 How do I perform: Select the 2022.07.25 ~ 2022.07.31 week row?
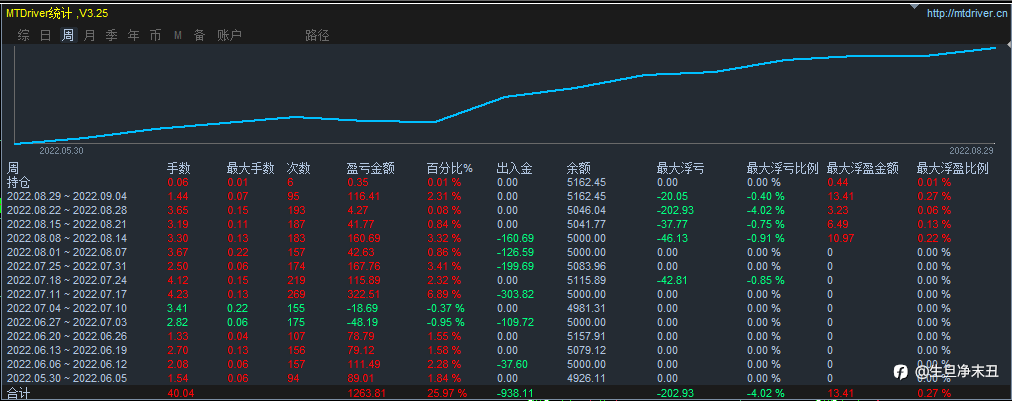tap(506, 266)
